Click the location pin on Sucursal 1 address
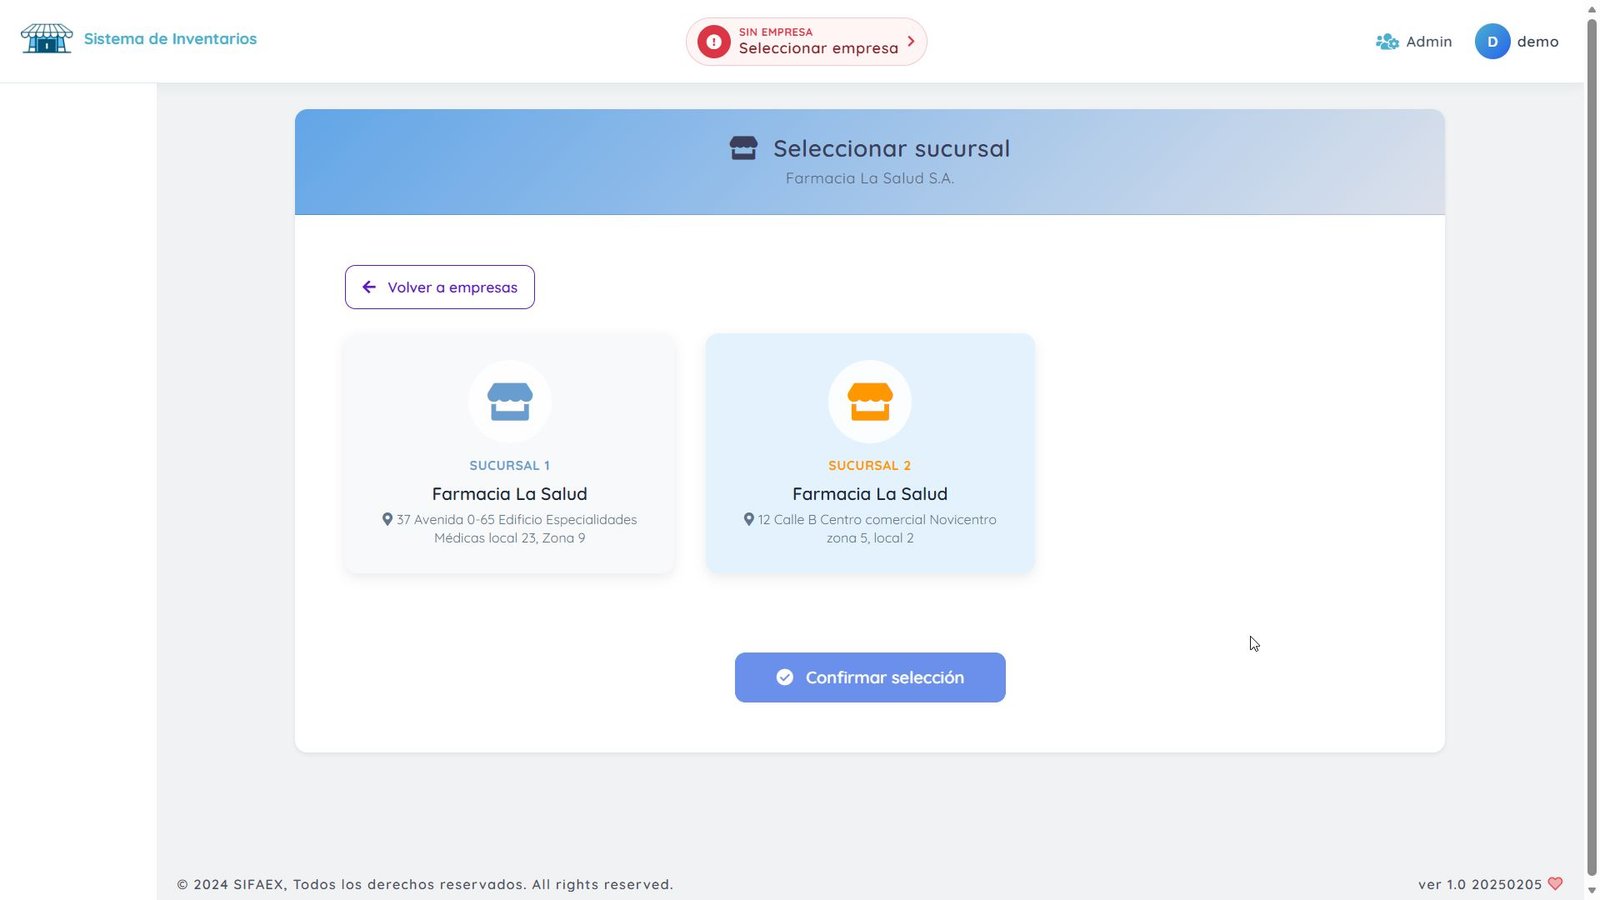The image size is (1600, 900). pos(387,519)
